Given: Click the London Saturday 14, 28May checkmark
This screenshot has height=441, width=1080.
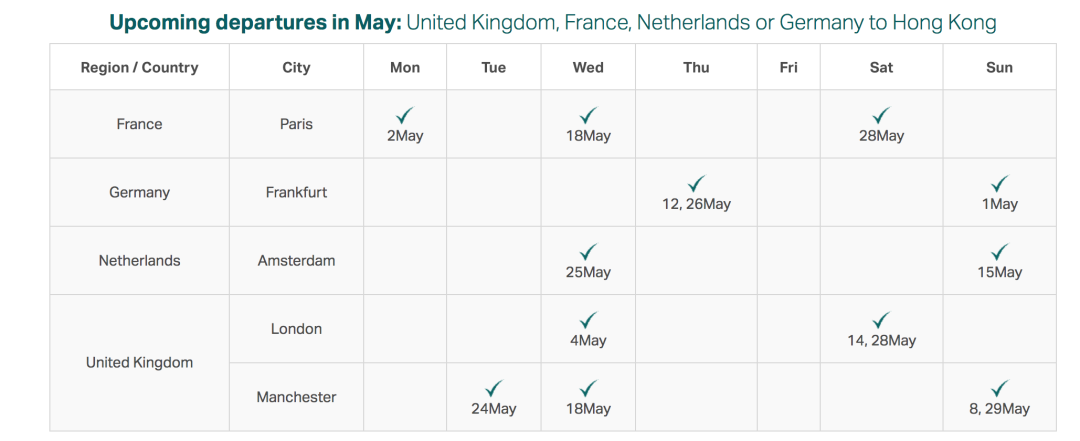Looking at the screenshot, I should click(882, 320).
